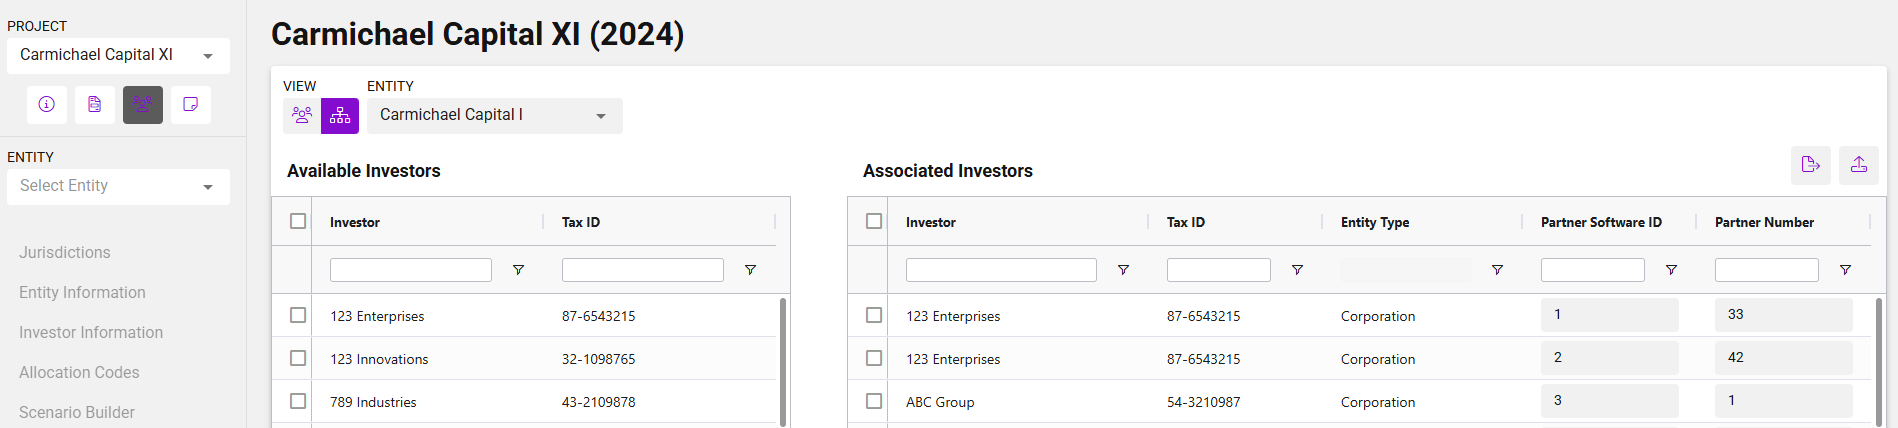Click the Available Investors name filter field

pos(411,270)
